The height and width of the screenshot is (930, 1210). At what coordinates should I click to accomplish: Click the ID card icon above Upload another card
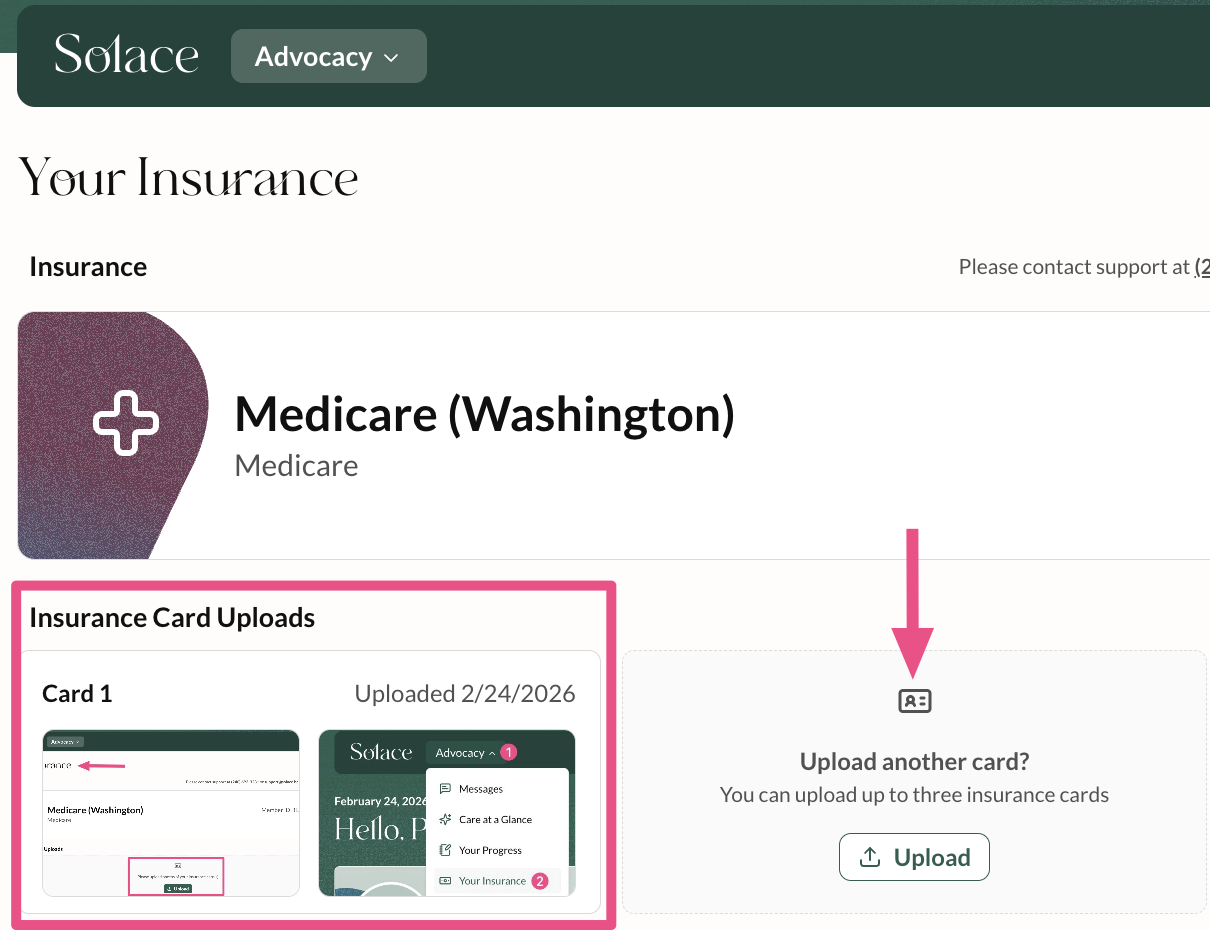(x=915, y=701)
